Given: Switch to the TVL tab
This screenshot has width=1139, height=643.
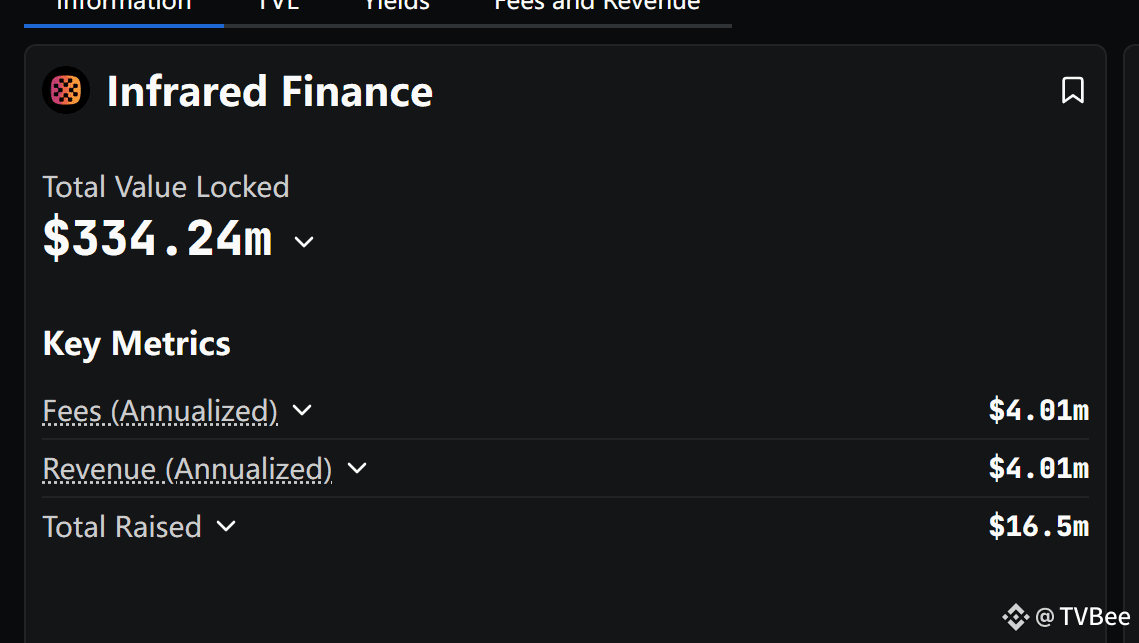Looking at the screenshot, I should [279, 6].
